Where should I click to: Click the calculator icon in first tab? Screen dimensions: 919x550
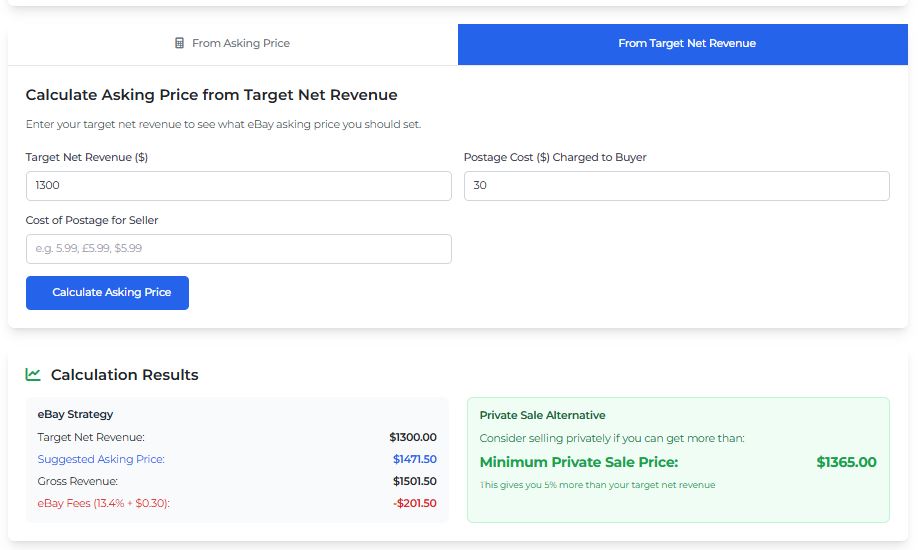180,43
